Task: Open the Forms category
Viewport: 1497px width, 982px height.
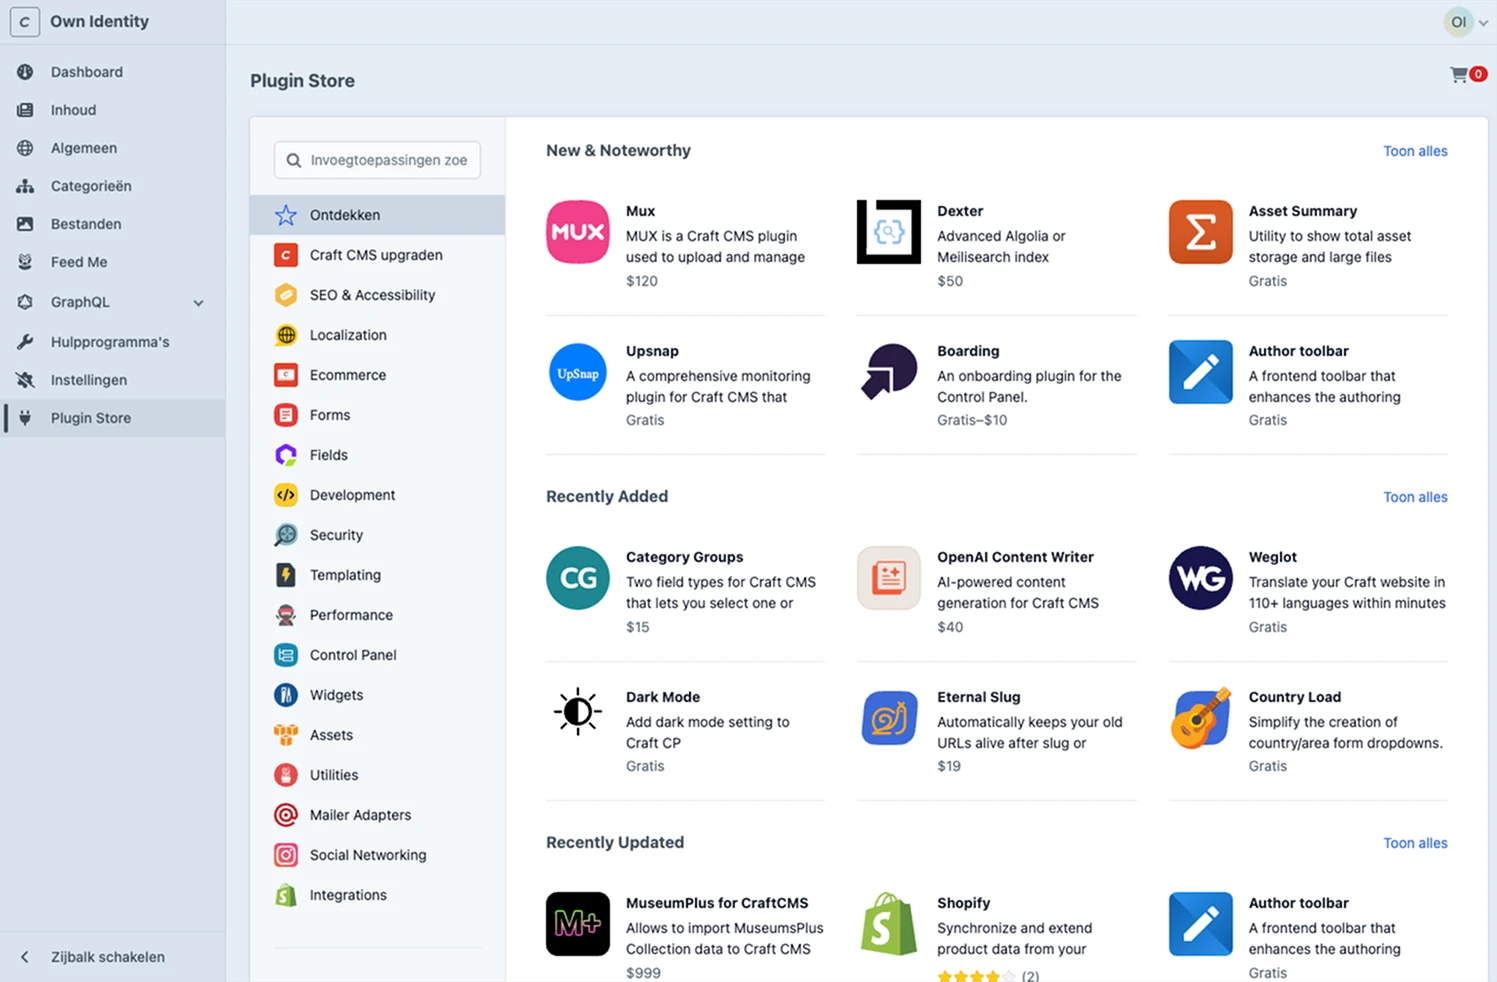Action: 377,415
